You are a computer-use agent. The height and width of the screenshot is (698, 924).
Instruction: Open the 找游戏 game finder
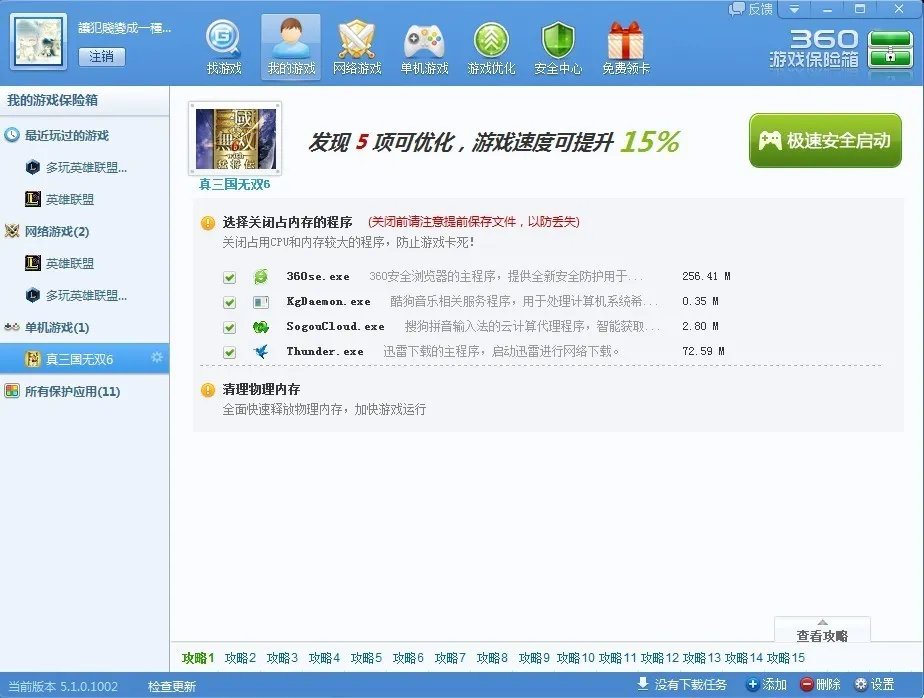point(223,45)
